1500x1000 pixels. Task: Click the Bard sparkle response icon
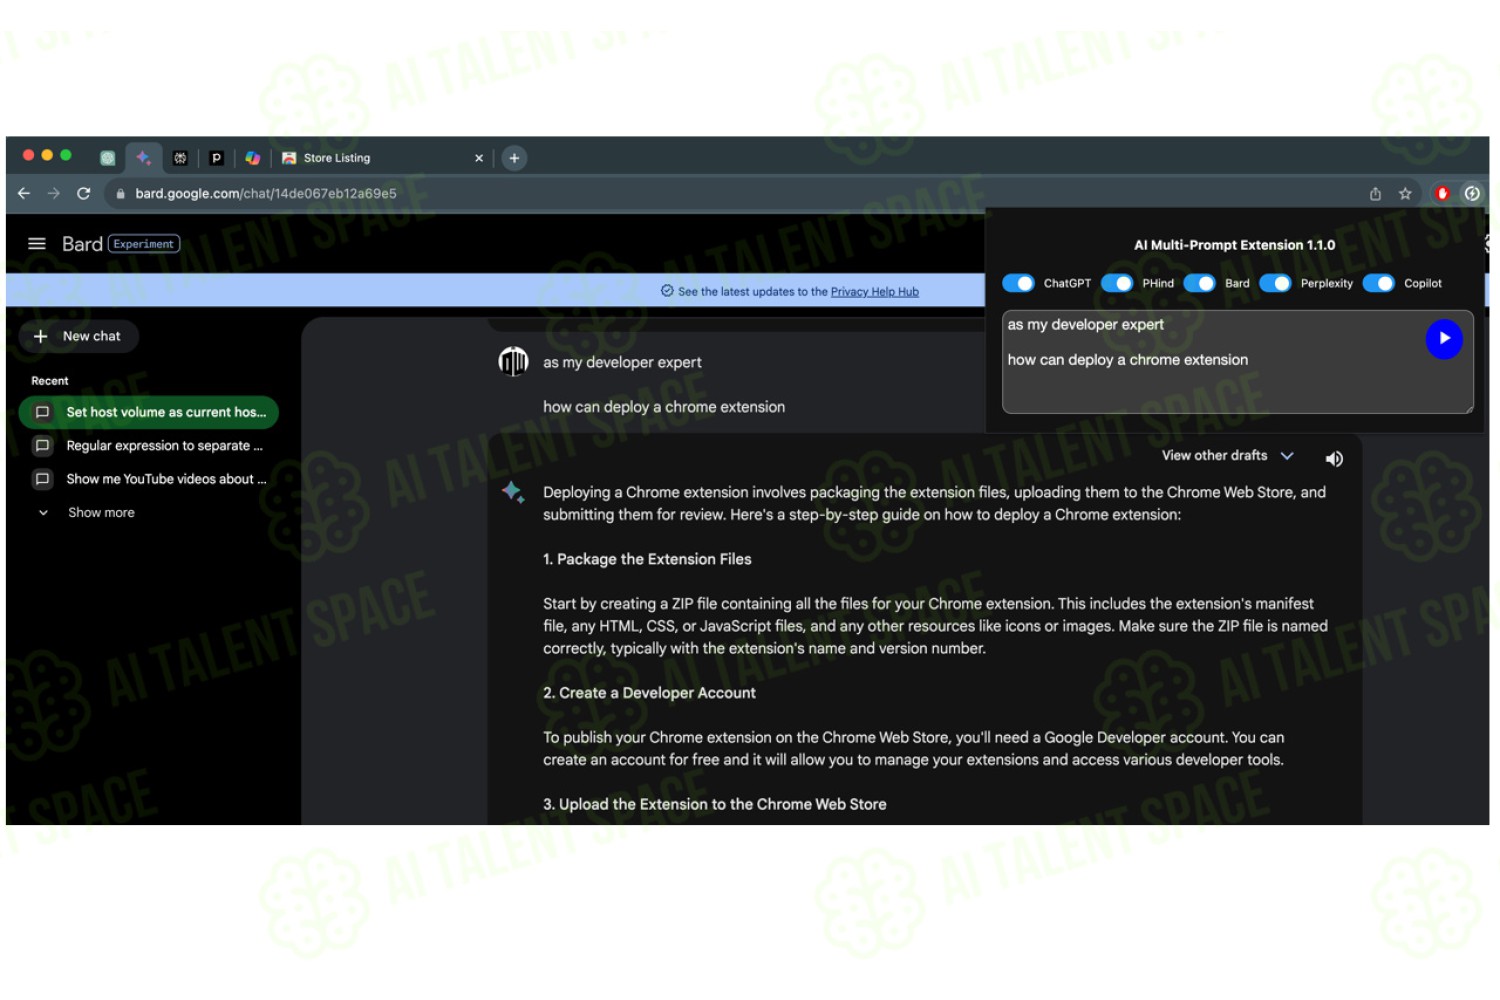pos(513,492)
